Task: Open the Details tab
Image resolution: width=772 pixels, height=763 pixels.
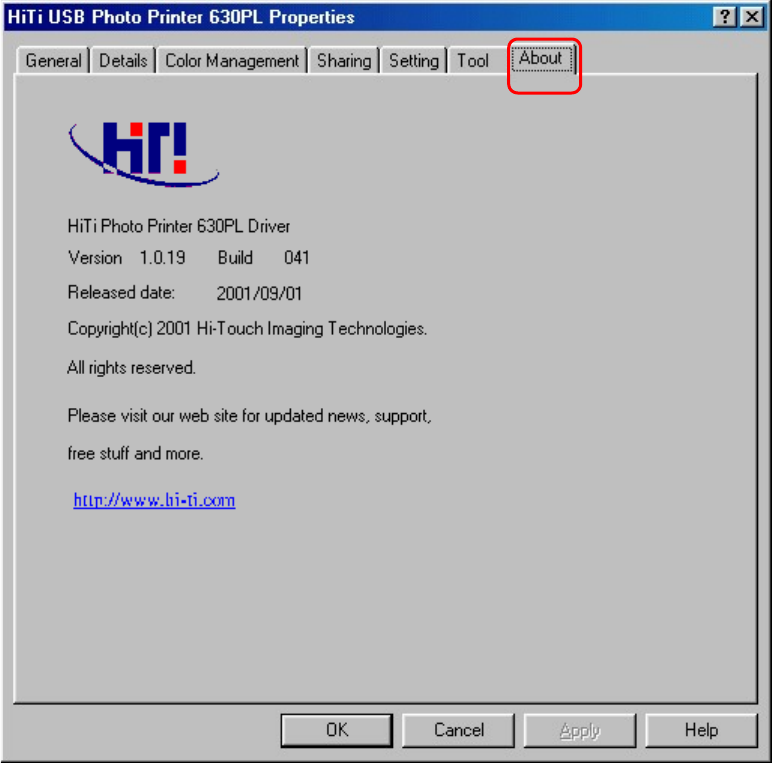Action: click(123, 61)
